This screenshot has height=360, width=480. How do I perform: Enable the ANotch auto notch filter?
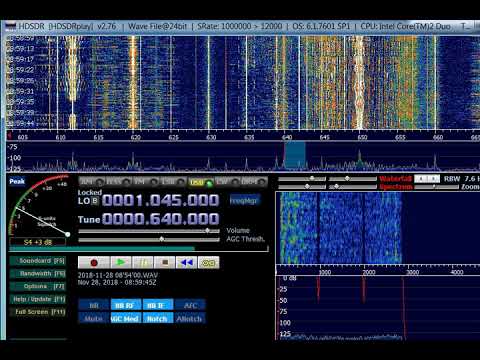click(x=189, y=318)
